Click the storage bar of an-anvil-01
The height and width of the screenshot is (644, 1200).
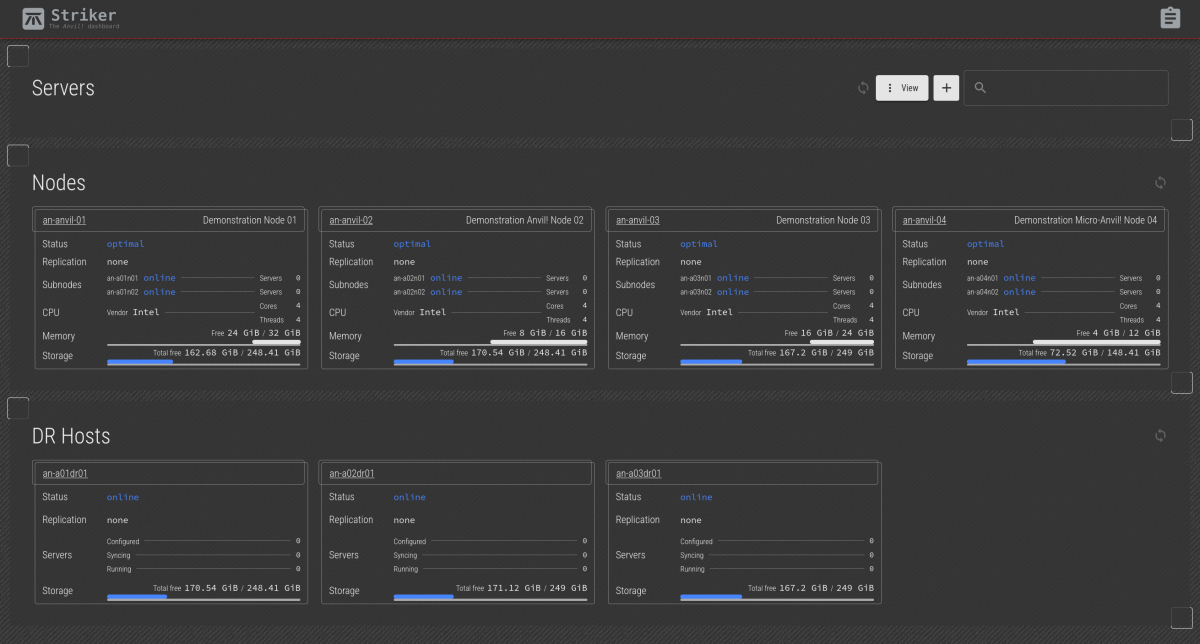point(203,362)
